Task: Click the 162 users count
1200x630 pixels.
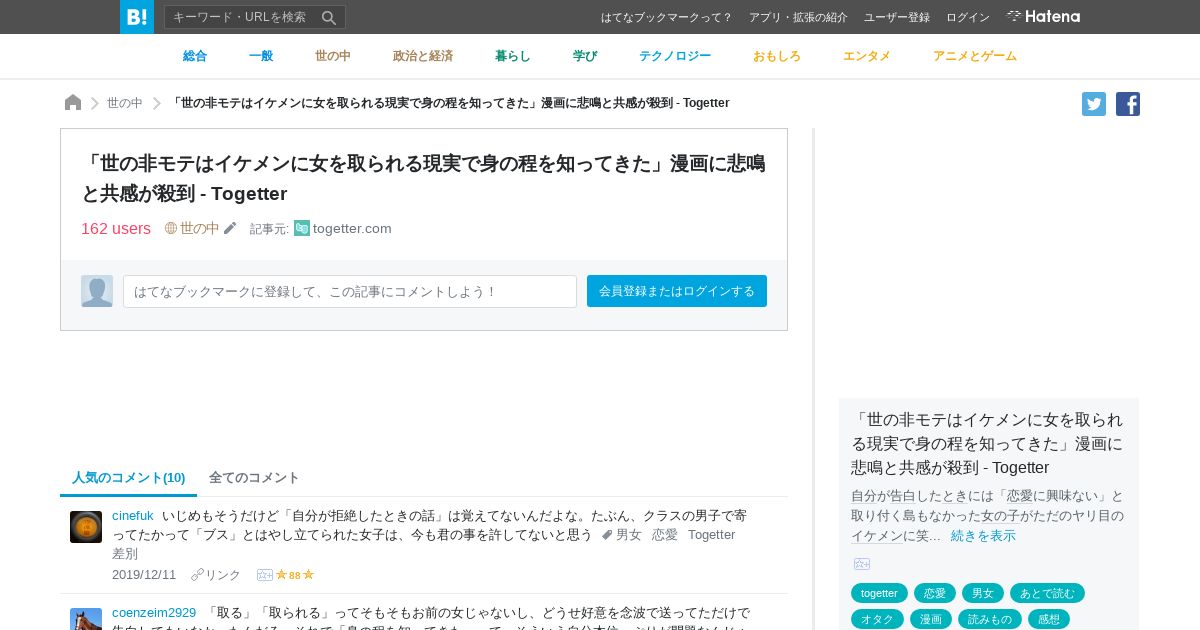Action: 116,228
